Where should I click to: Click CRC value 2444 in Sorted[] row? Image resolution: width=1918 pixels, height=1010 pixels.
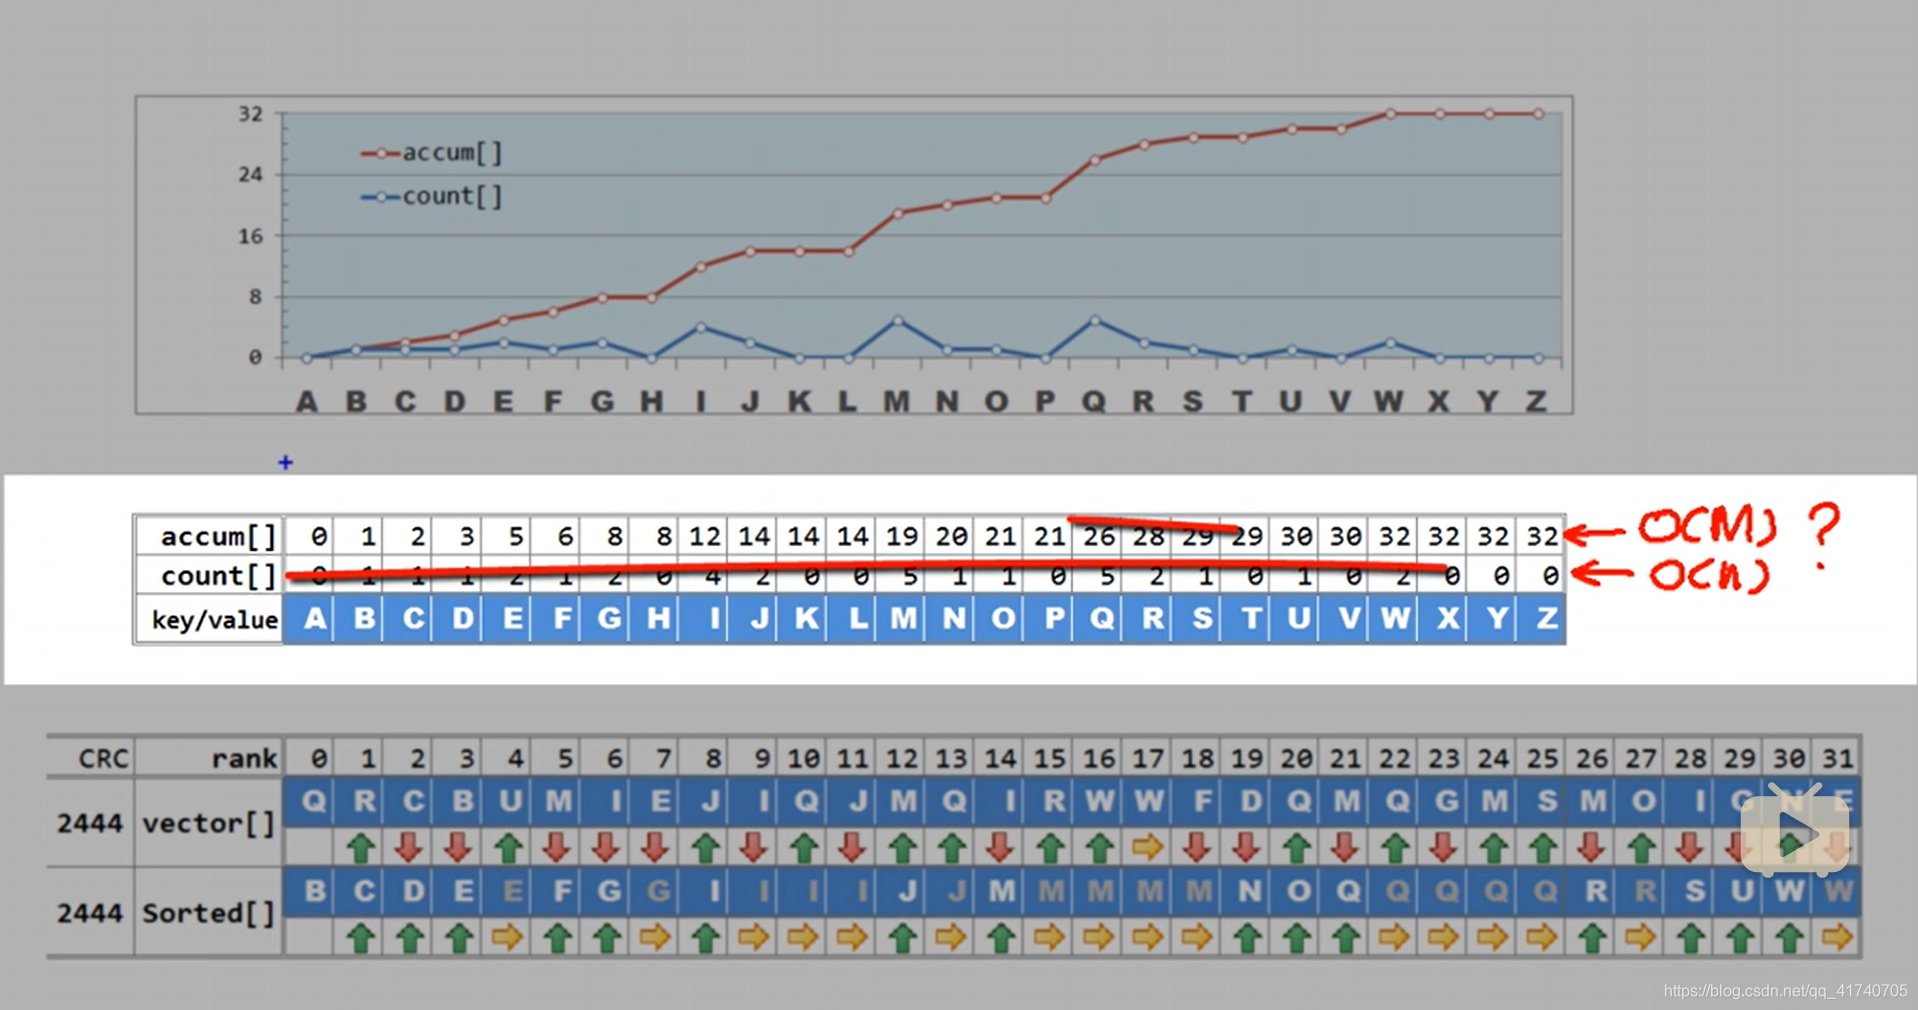pos(90,913)
